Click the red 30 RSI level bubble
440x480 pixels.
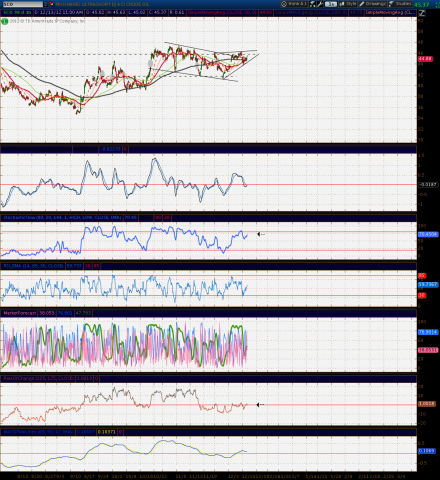click(x=422, y=295)
